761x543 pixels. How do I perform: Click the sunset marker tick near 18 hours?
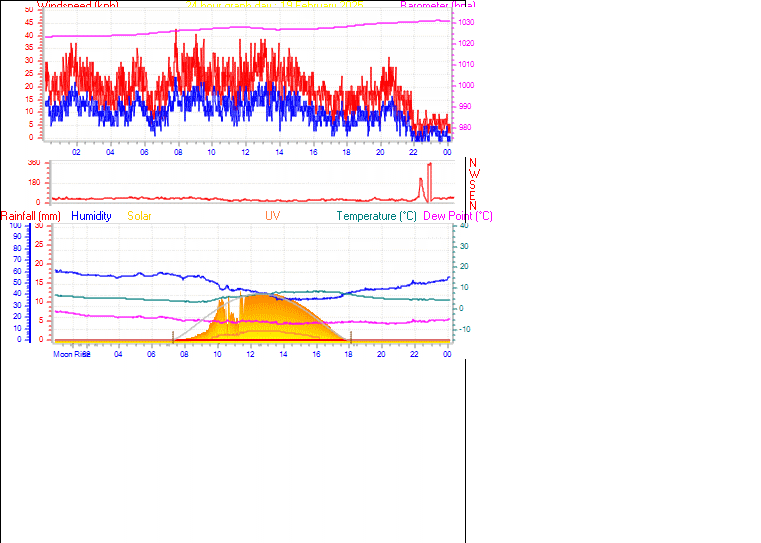[x=350, y=337]
